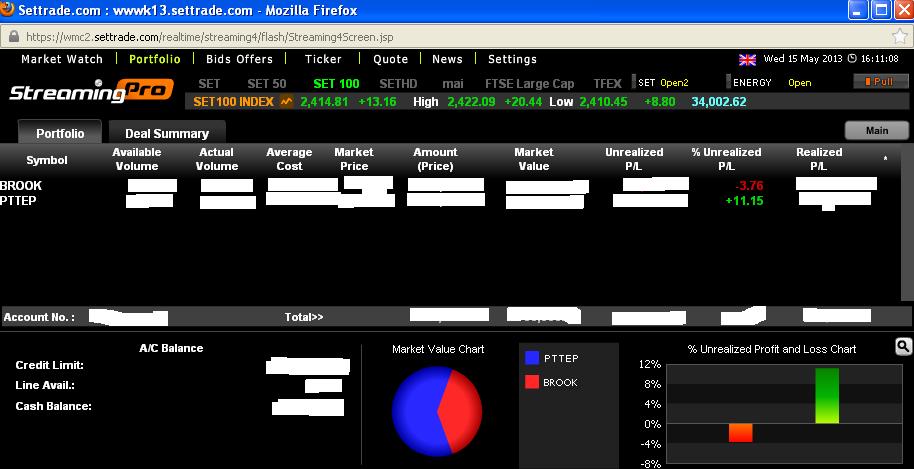Select the Portfolio sub-tab

pos(60,133)
